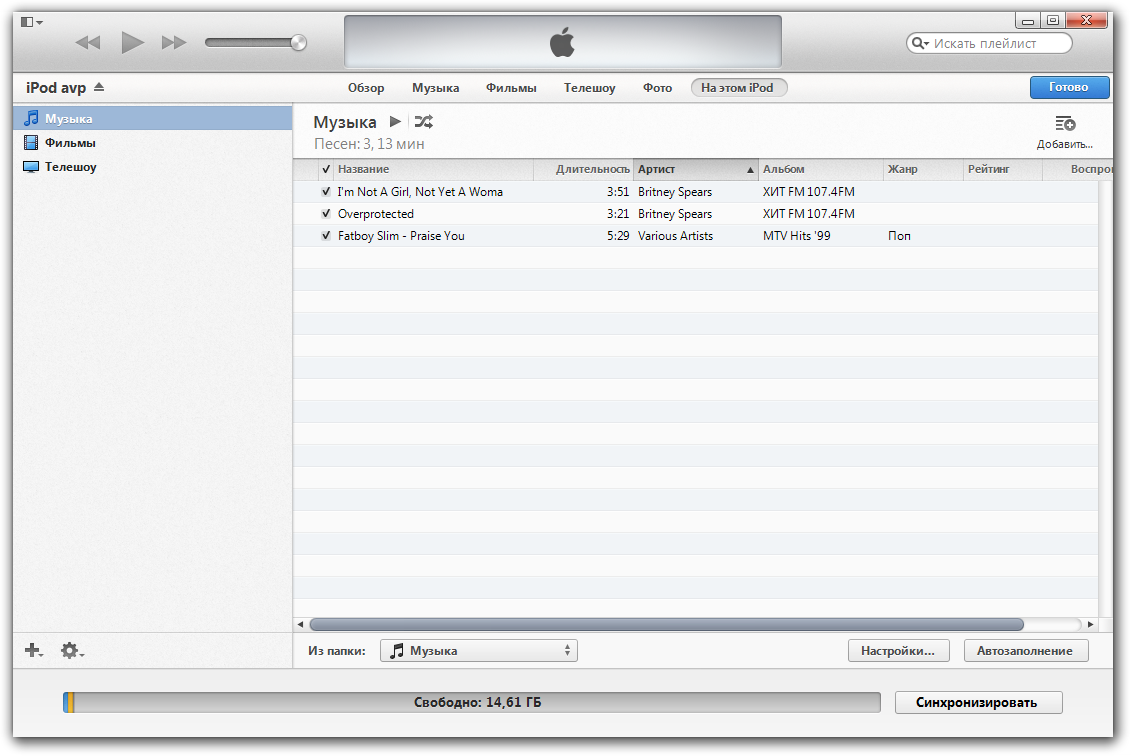
Task: Click the plus icon to add a playlist
Action: tap(33, 651)
